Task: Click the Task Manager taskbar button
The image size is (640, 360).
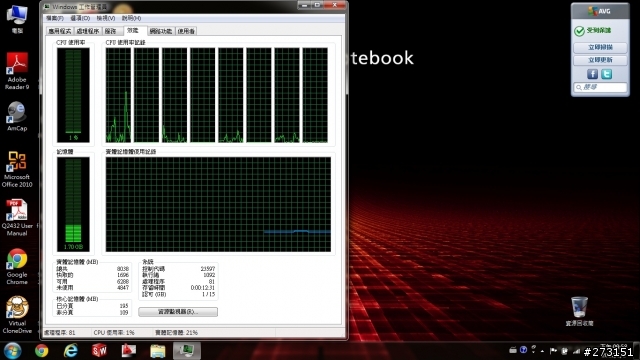Action: point(187,351)
